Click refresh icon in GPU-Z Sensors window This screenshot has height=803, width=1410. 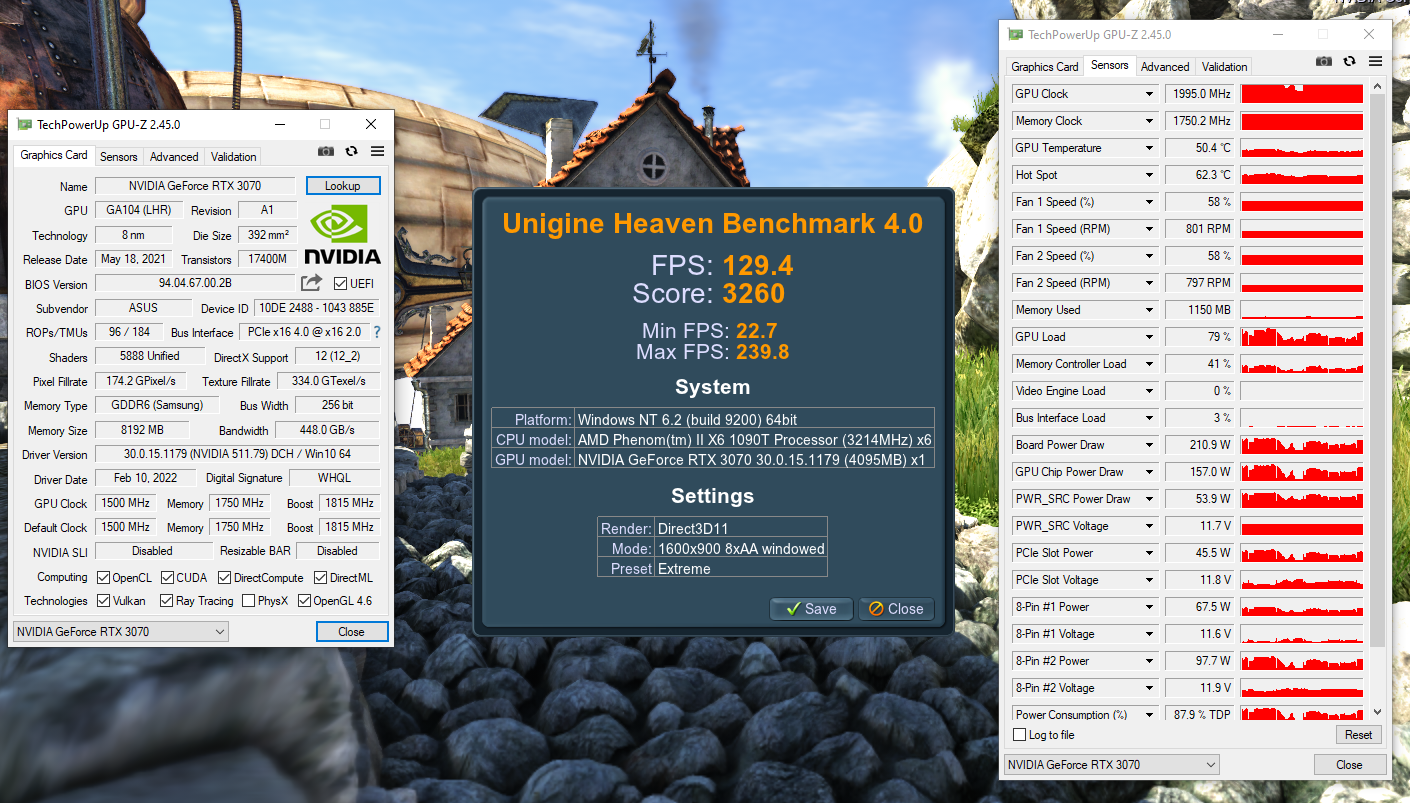tap(1349, 61)
